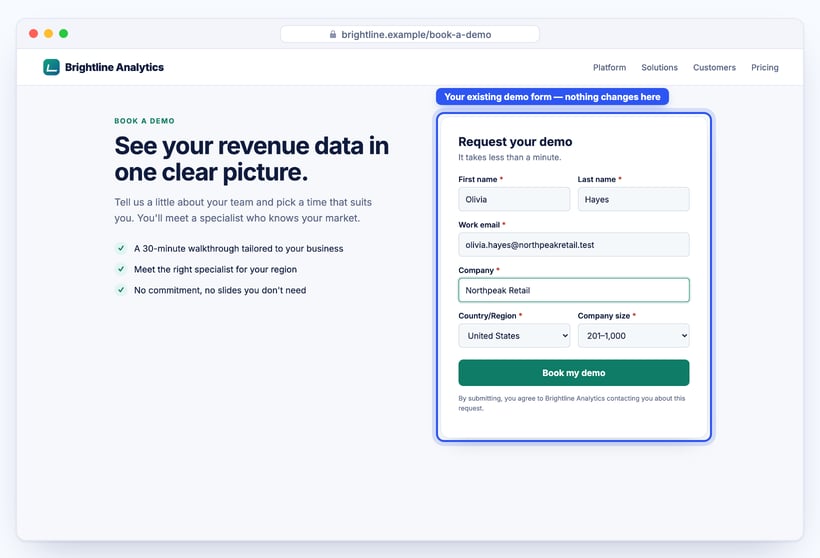Click the 'It takes less than a minute.' text
The image size is (820, 558).
point(510,157)
